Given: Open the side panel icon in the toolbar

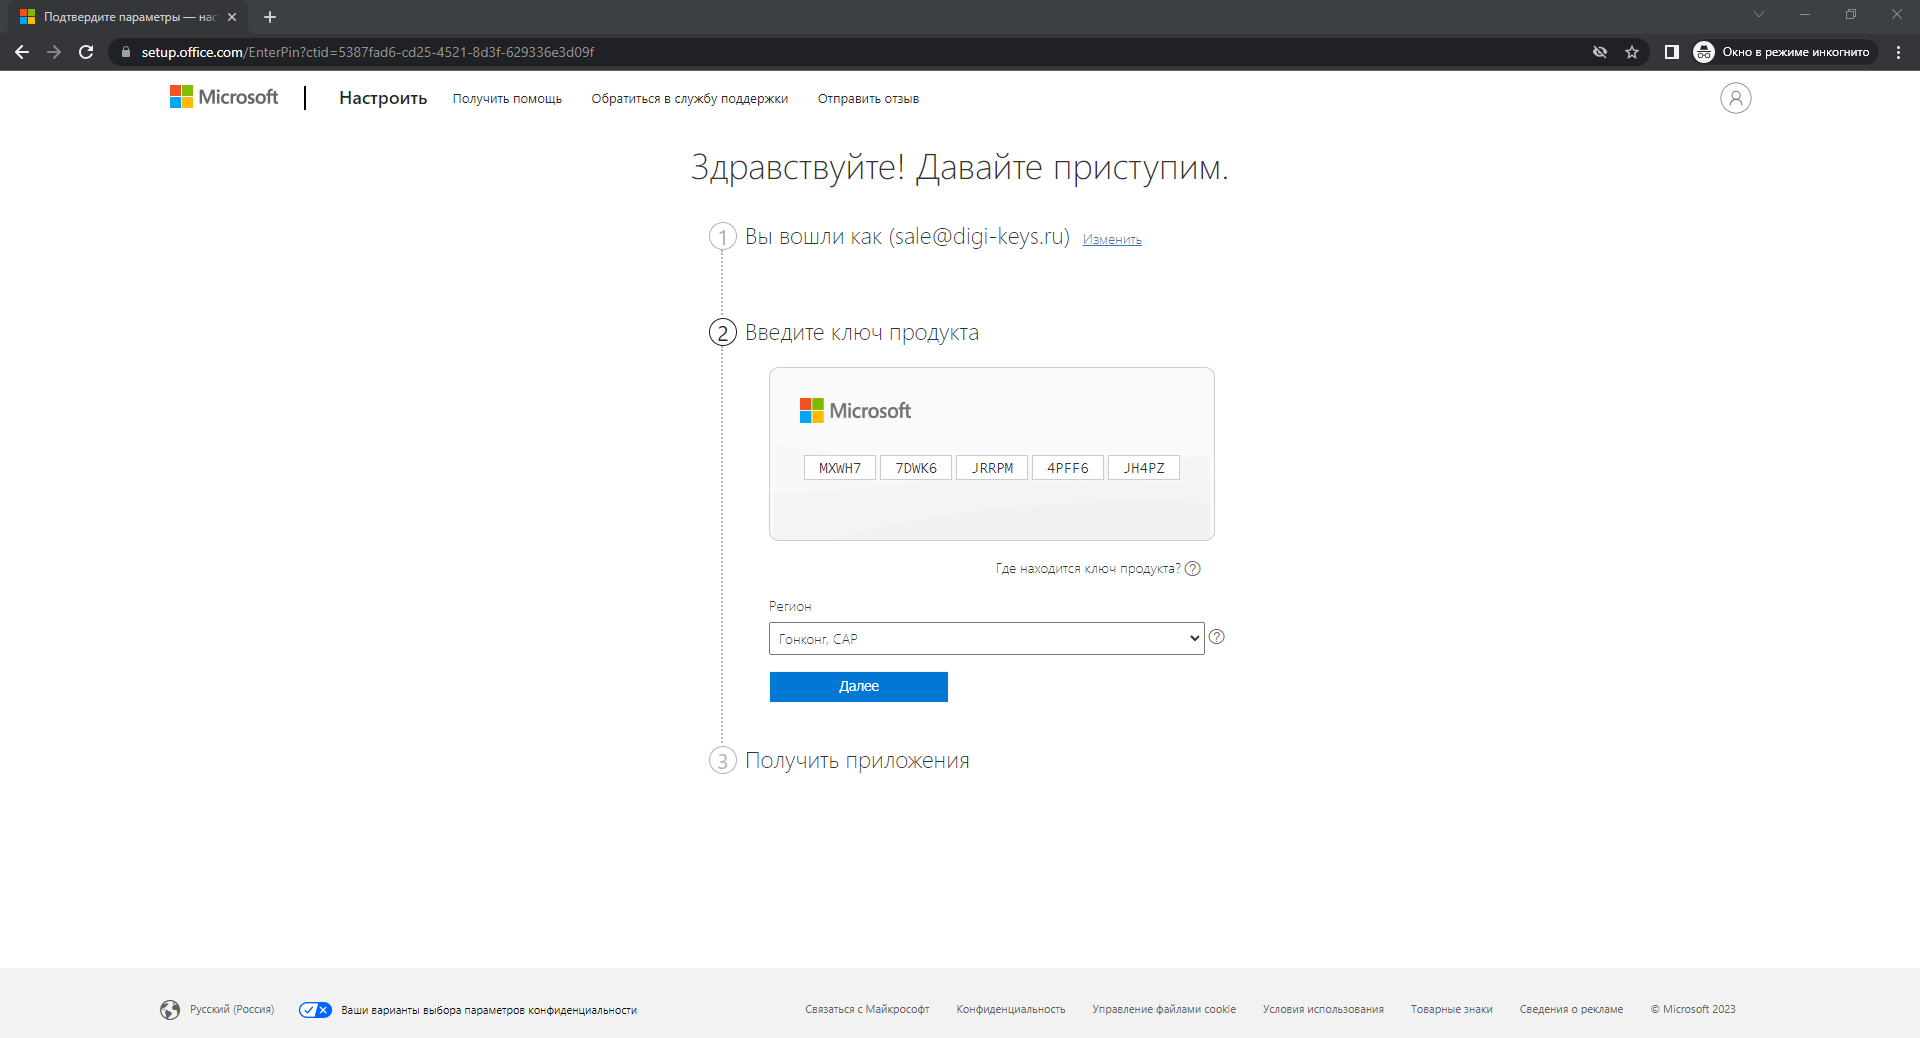Looking at the screenshot, I should 1671,52.
